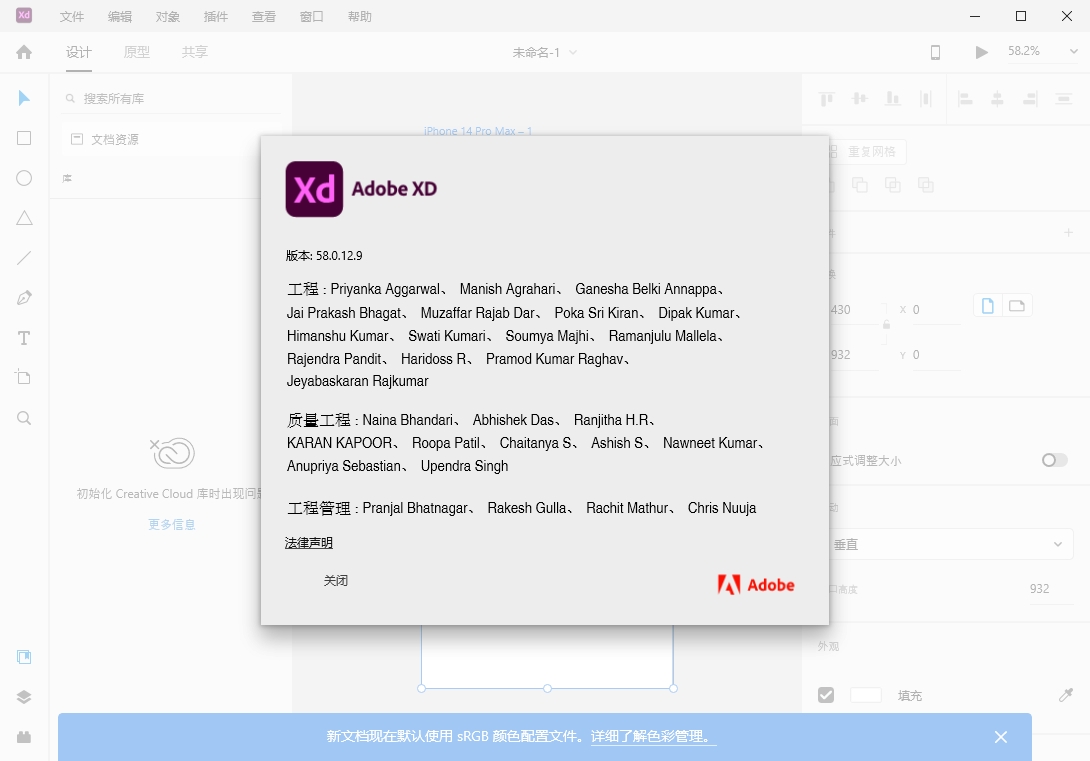Click the X position field
1090x761 pixels.
(x=936, y=310)
